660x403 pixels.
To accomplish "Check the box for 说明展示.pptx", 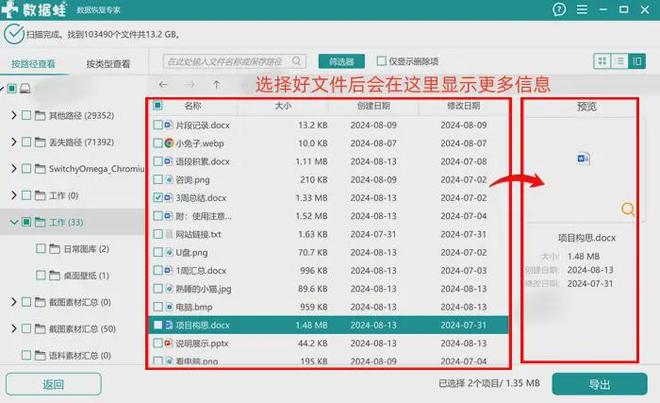I will point(158,343).
